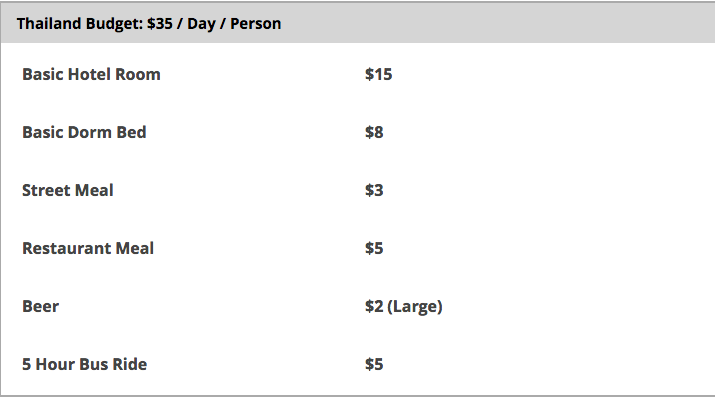Click the word Person in the header
Viewport: 715px width, 398px height.
point(255,24)
